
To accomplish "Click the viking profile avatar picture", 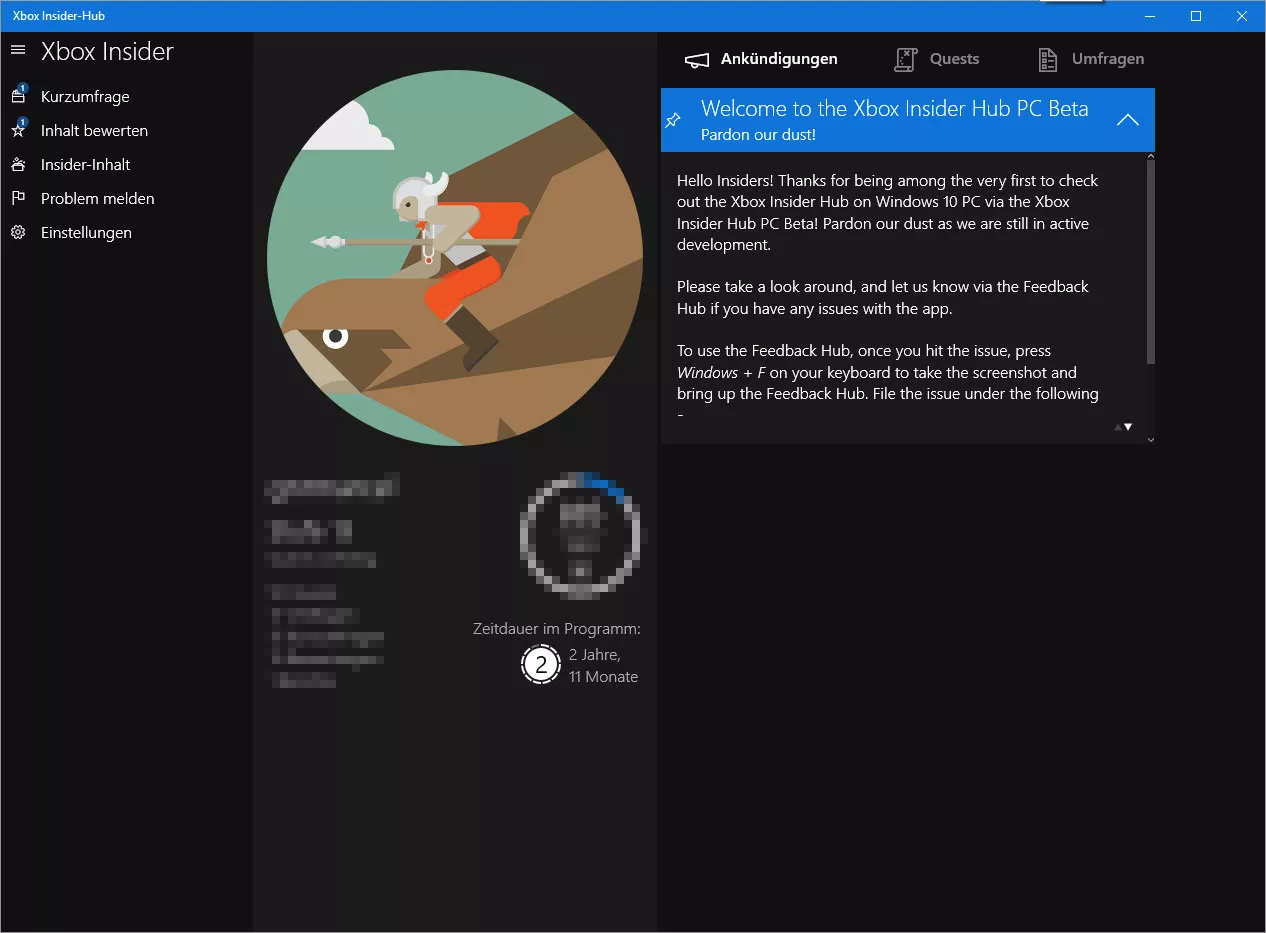I will point(455,258).
